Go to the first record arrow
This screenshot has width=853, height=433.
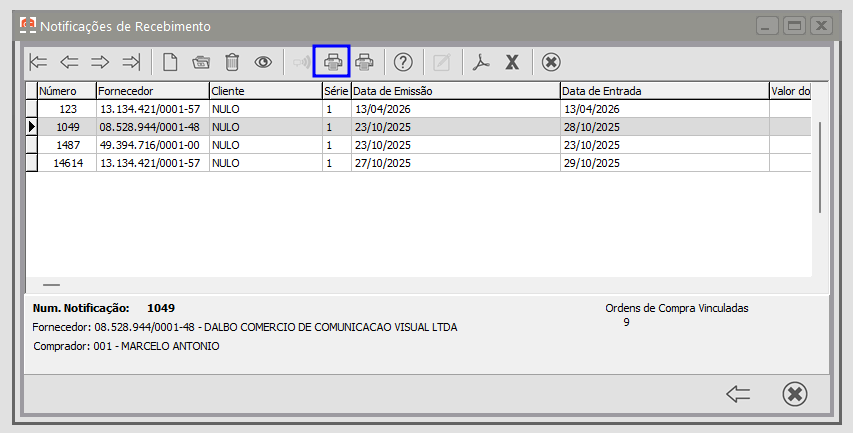point(38,62)
